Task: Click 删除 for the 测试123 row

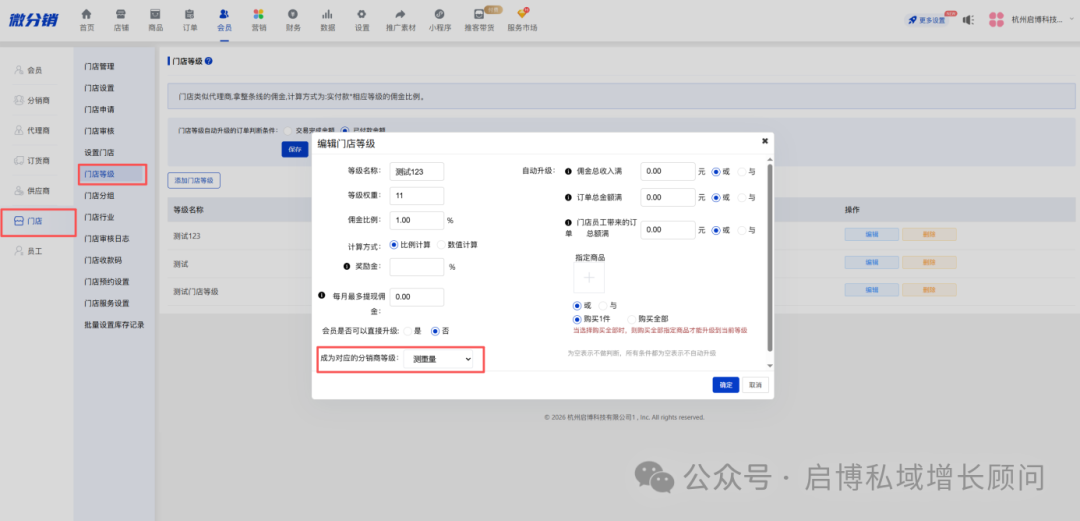Action: coord(928,234)
